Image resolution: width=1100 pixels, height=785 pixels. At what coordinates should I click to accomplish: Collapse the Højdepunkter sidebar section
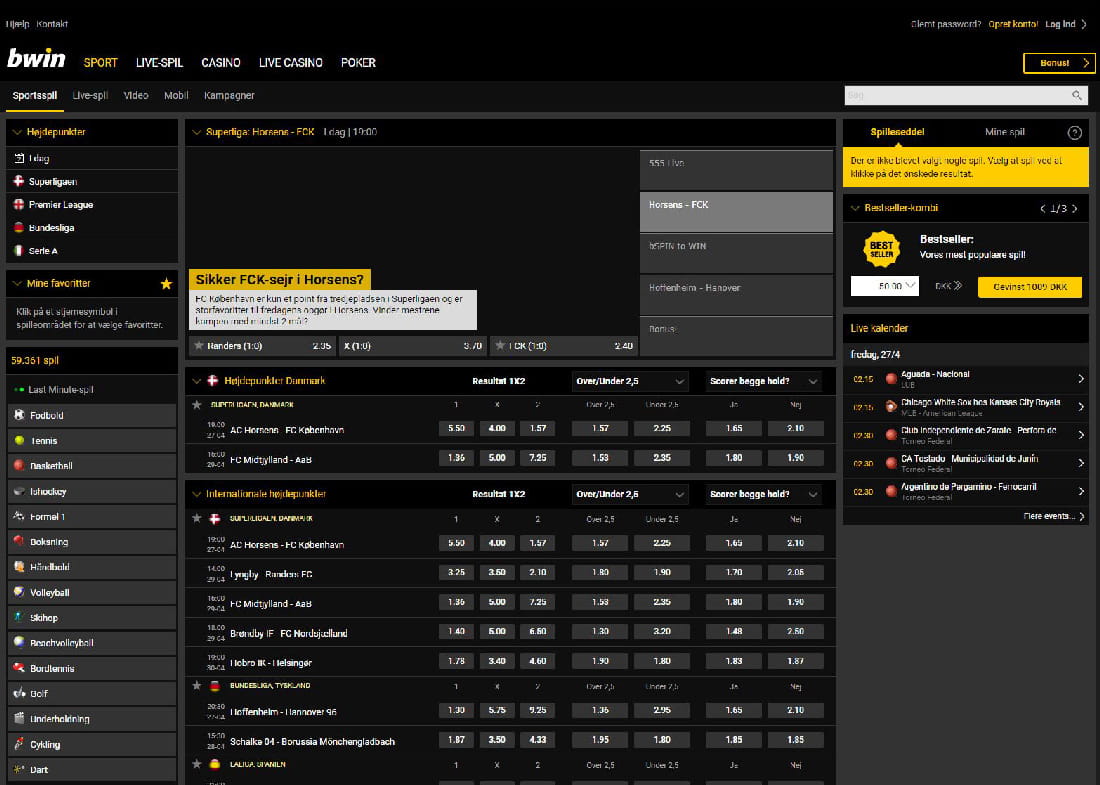click(18, 132)
